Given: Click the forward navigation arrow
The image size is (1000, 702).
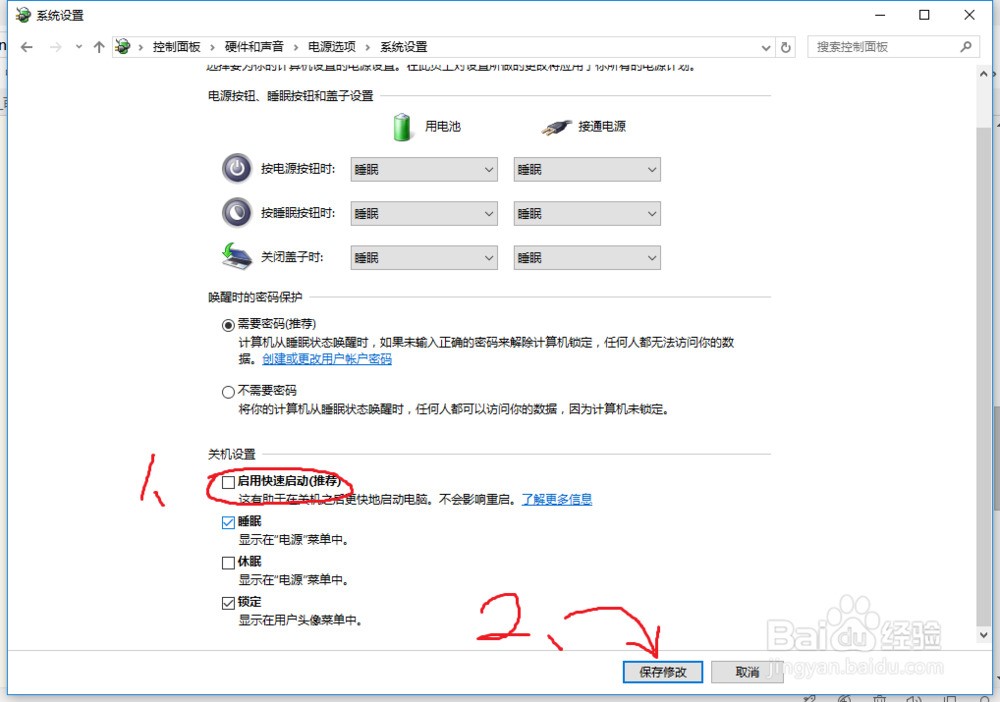Looking at the screenshot, I should 55,47.
